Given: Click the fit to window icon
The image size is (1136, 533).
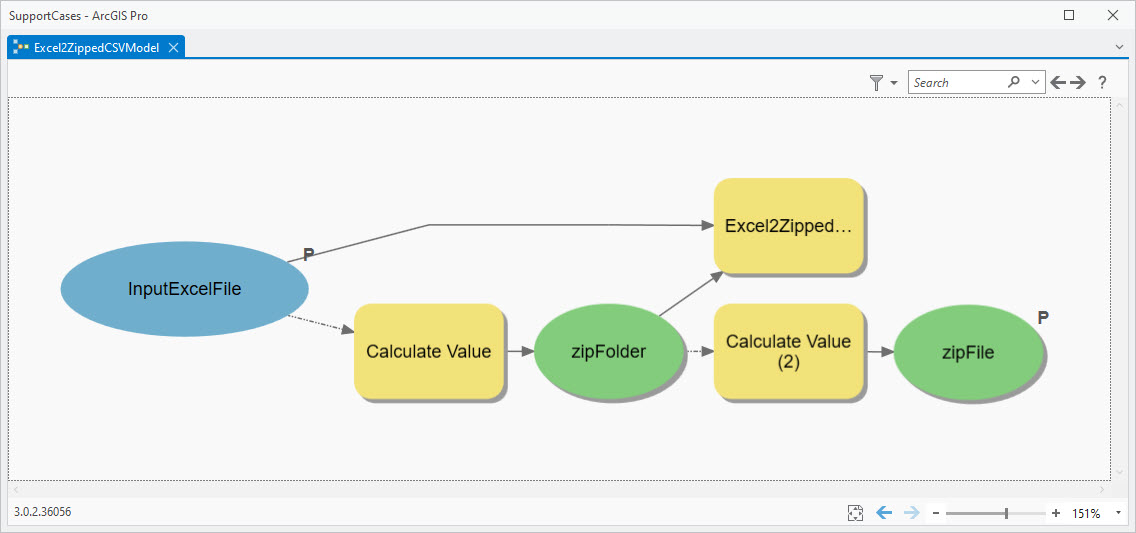Looking at the screenshot, I should [854, 513].
